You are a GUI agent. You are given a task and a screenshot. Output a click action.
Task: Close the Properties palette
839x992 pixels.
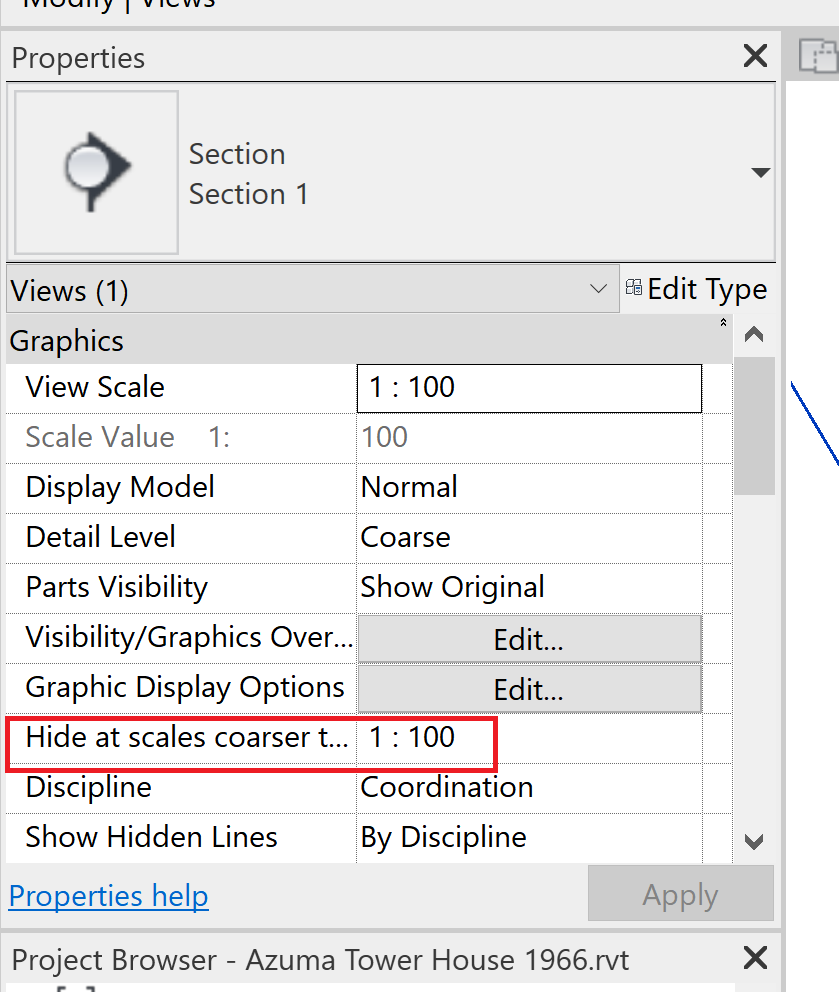click(756, 57)
